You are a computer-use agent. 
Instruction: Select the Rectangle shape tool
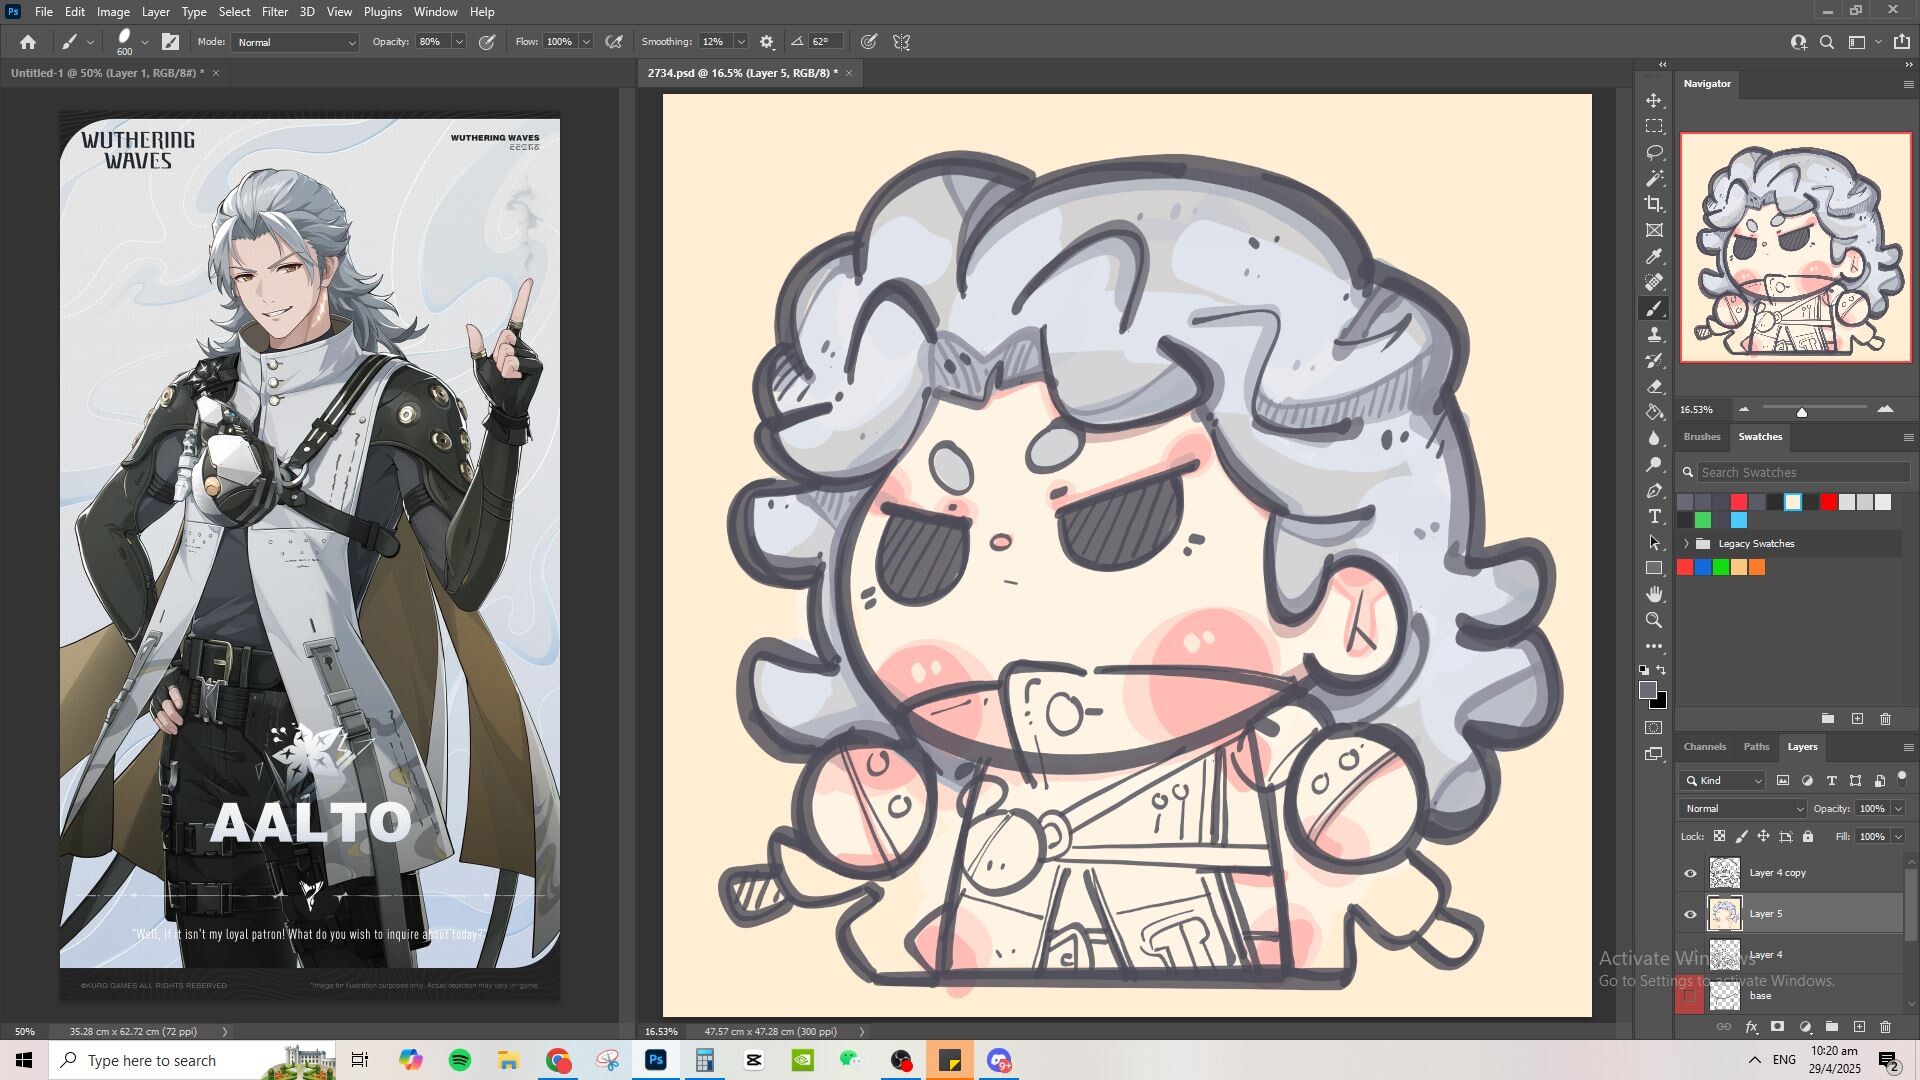point(1654,569)
